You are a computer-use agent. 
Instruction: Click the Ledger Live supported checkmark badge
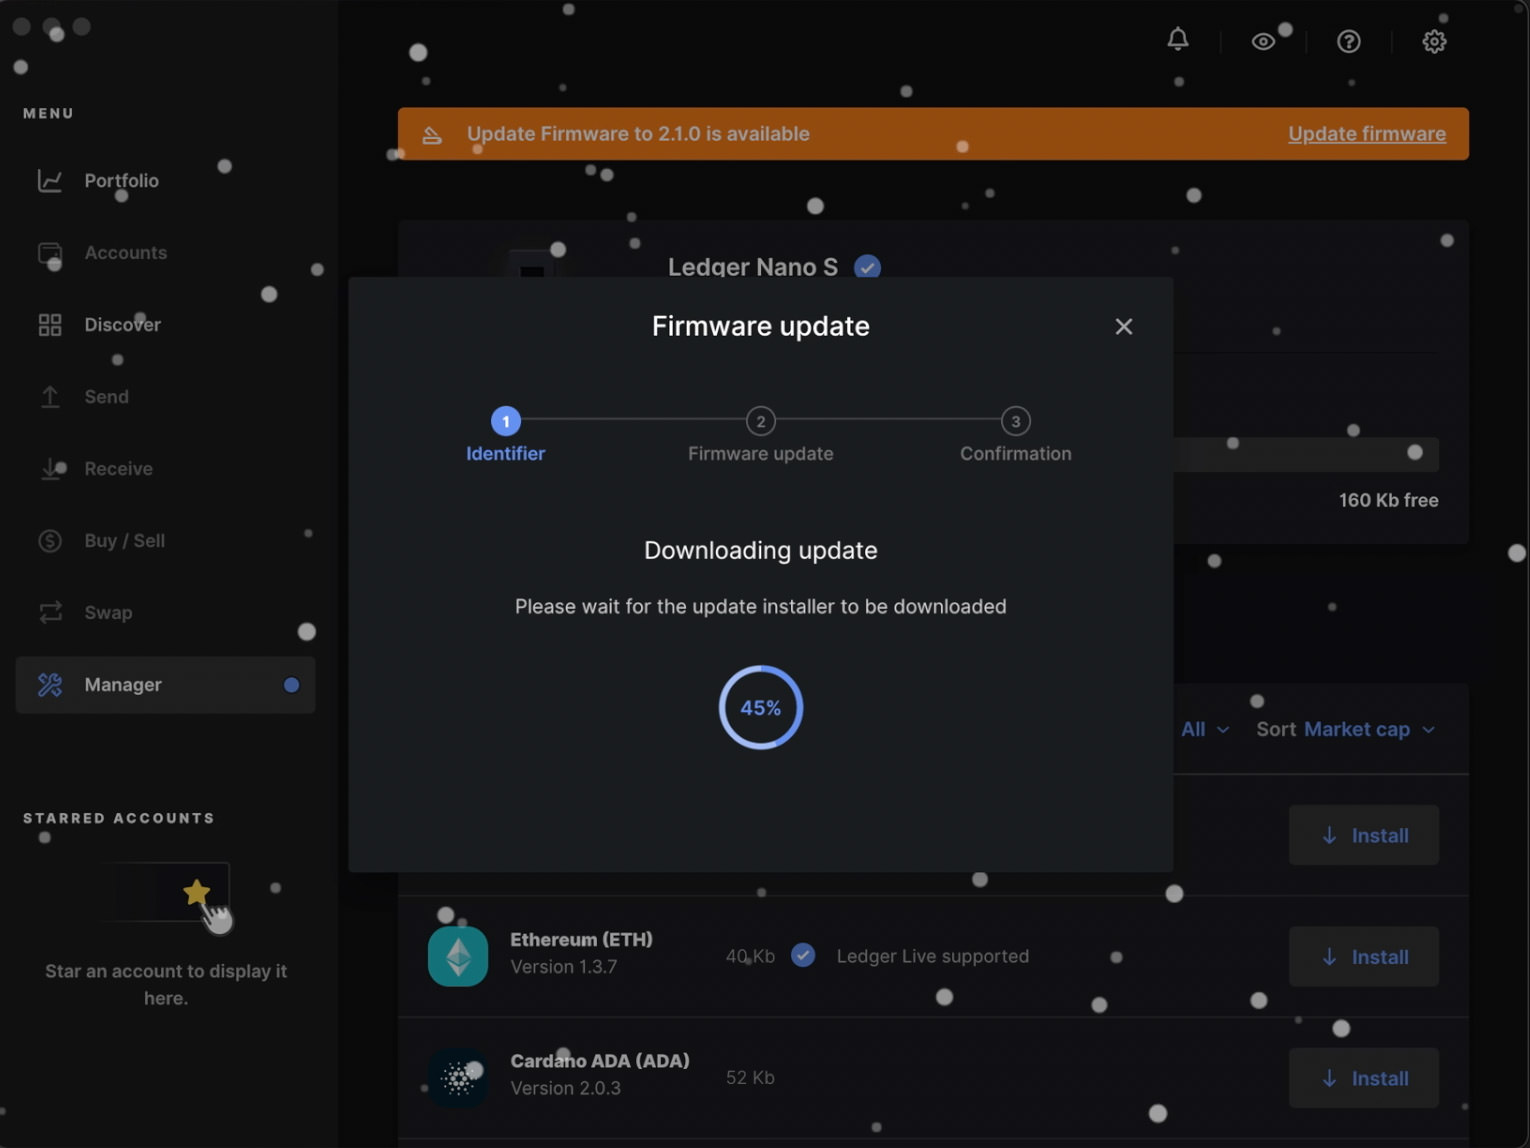coord(803,956)
